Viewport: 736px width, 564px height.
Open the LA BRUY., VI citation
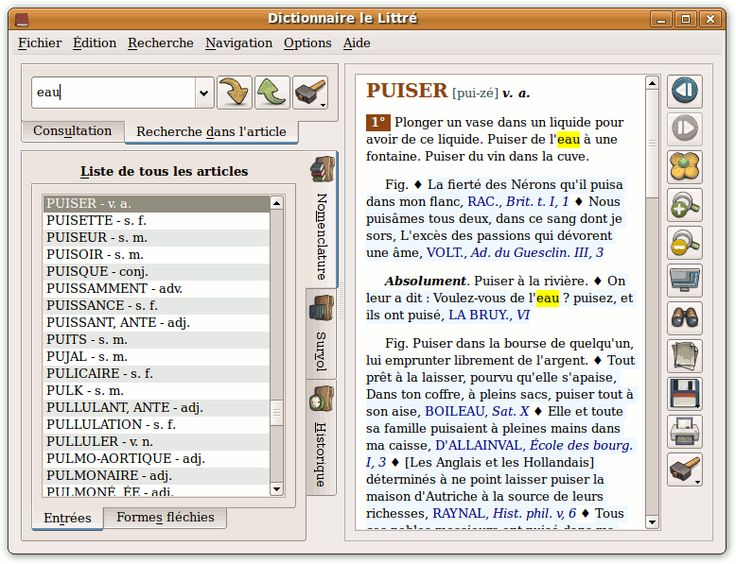[489, 315]
